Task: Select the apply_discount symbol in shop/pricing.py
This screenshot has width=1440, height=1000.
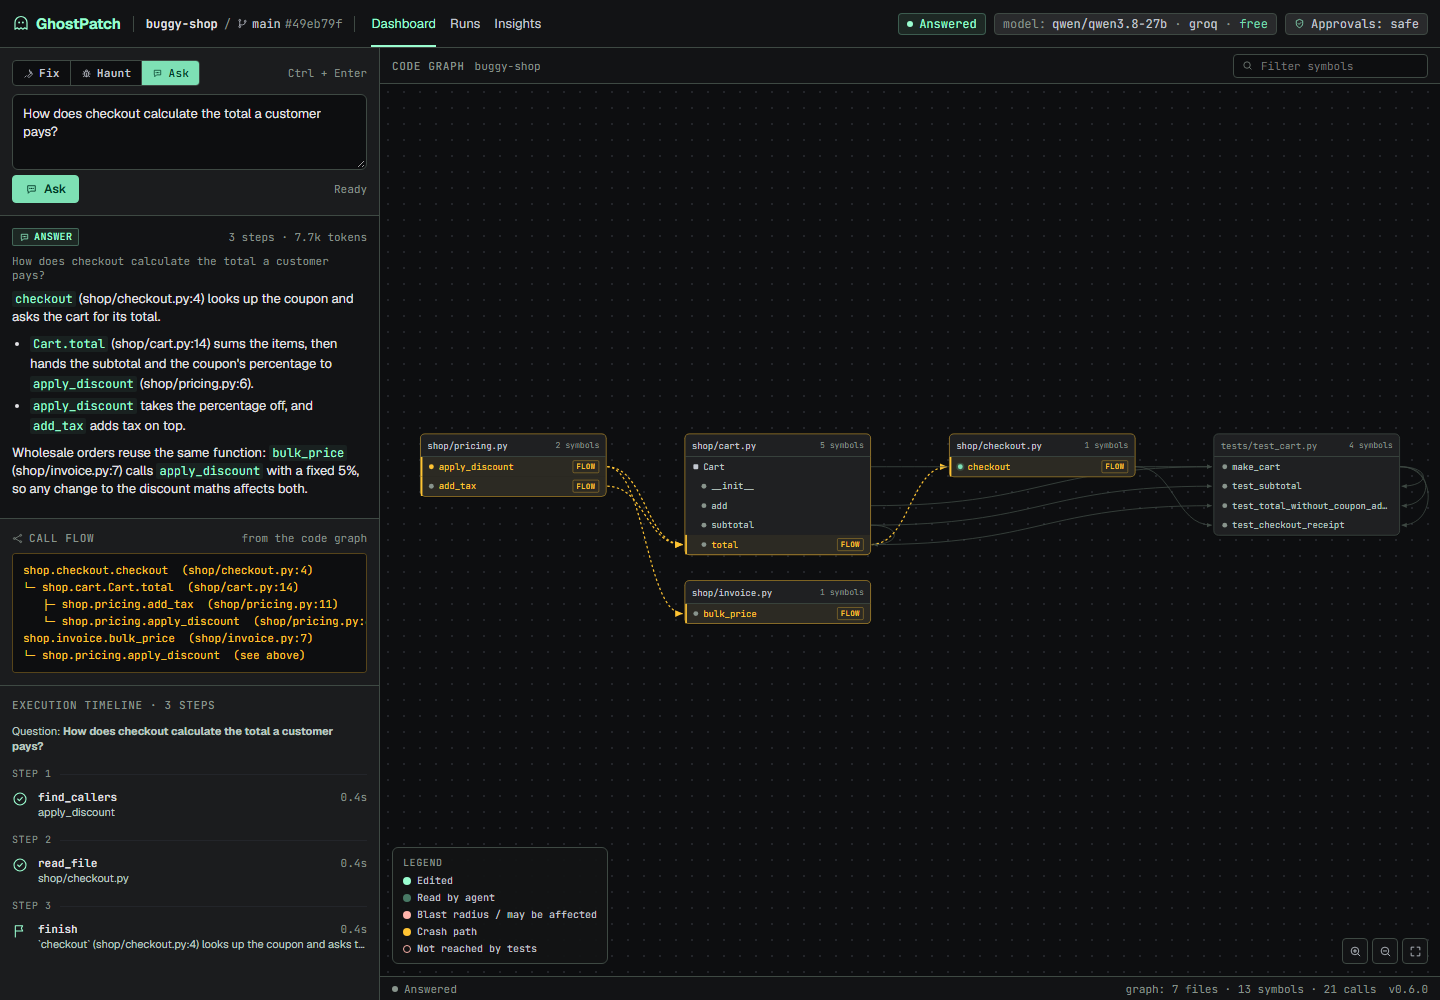Action: pyautogui.click(x=513, y=467)
